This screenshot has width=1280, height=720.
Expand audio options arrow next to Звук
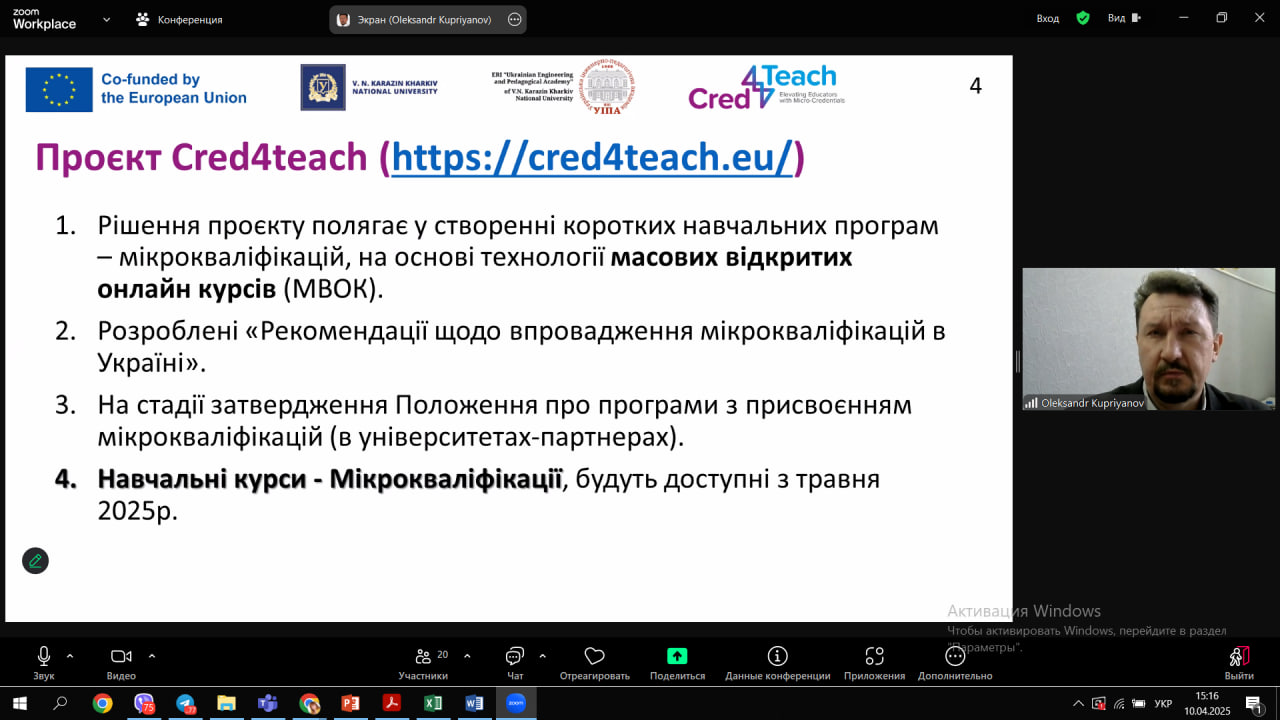click(x=70, y=656)
